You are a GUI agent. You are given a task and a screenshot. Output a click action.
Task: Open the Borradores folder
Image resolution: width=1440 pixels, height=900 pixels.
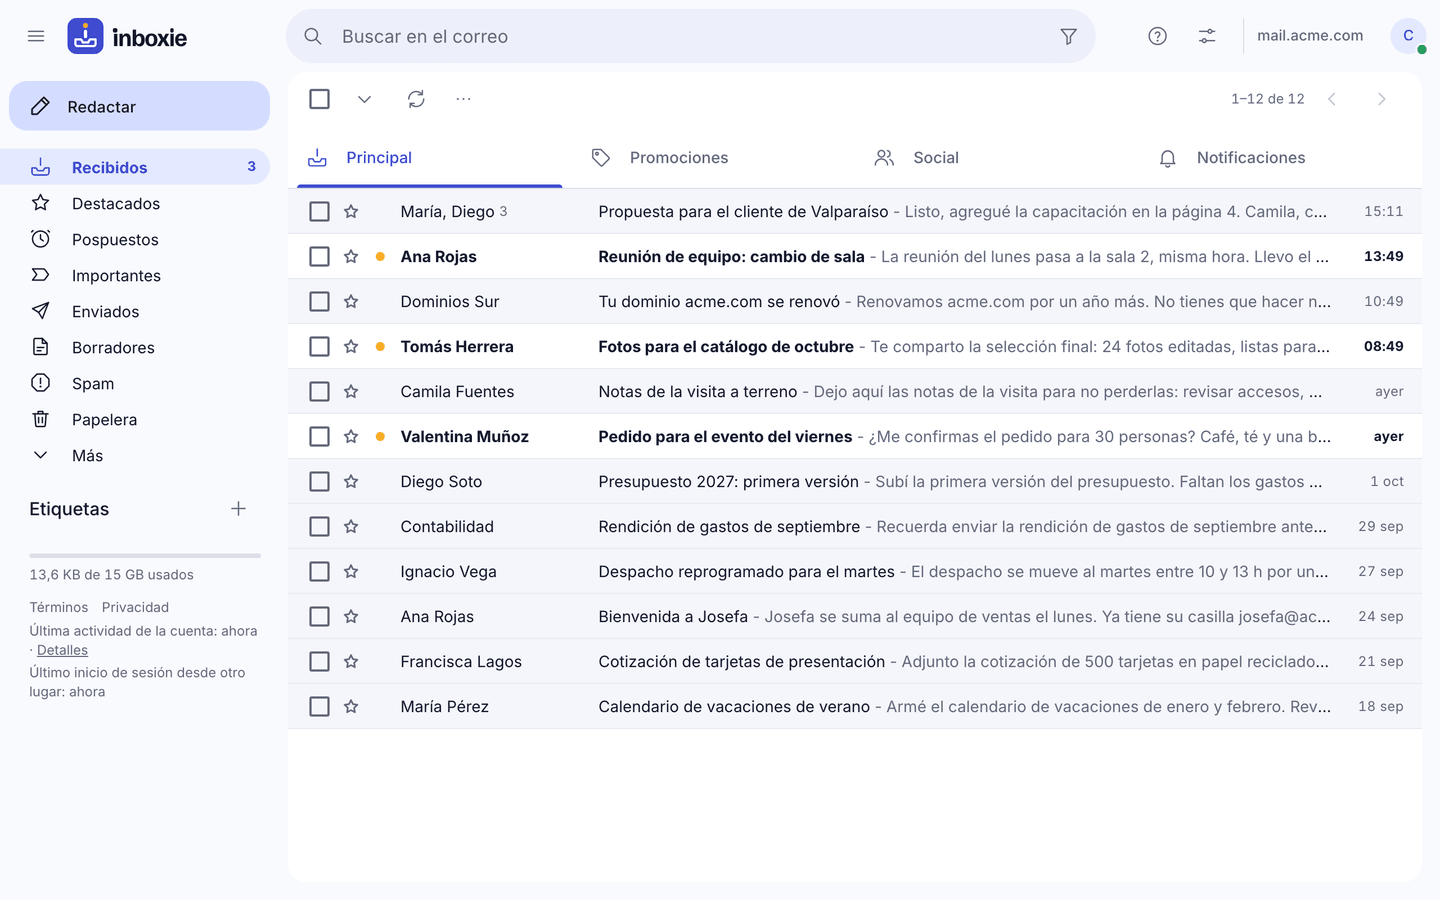click(135, 347)
